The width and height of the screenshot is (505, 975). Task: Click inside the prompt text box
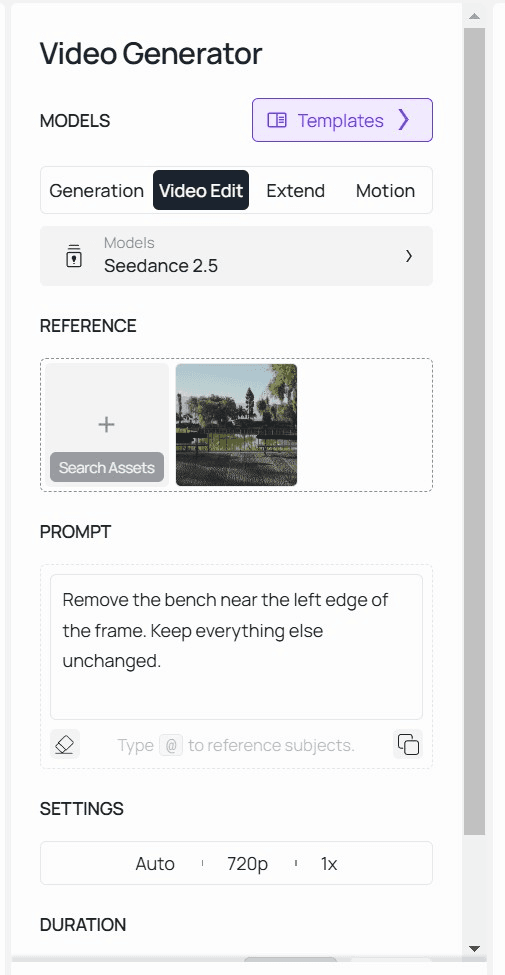(236, 647)
